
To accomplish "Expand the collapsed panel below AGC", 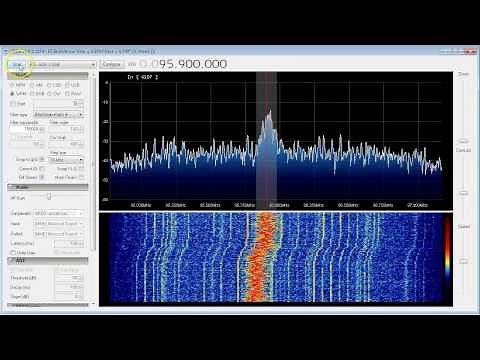I will click(48, 305).
